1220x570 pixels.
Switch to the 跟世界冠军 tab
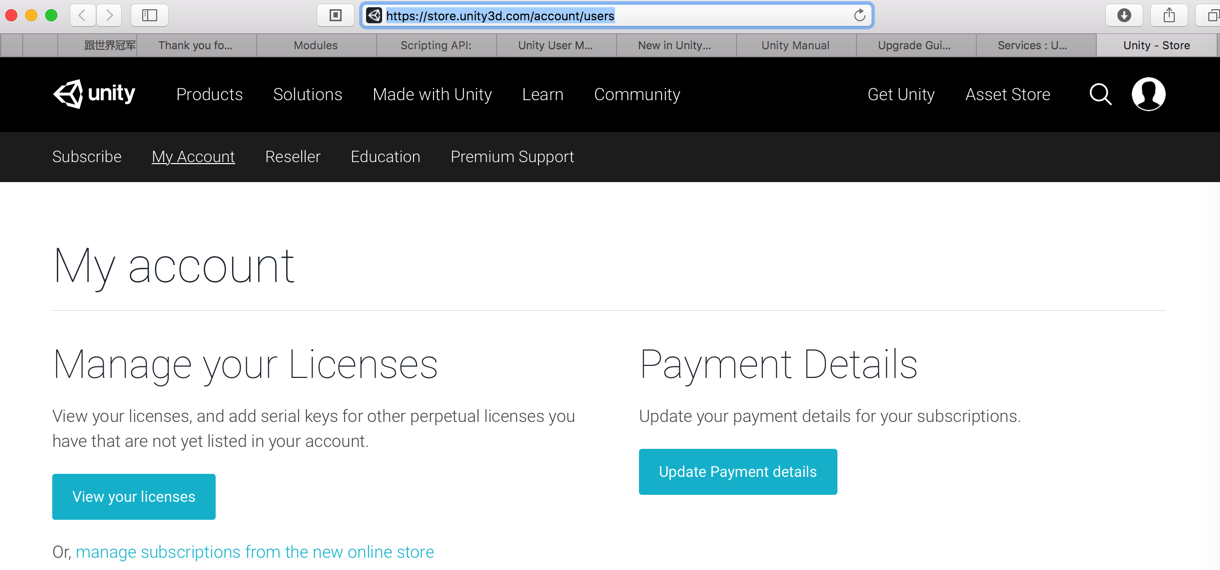(x=97, y=45)
